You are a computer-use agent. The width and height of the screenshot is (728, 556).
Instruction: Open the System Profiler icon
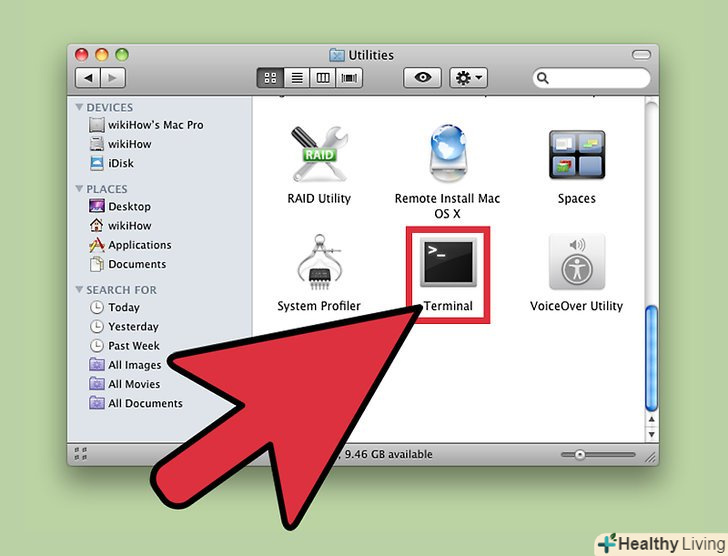pyautogui.click(x=319, y=263)
